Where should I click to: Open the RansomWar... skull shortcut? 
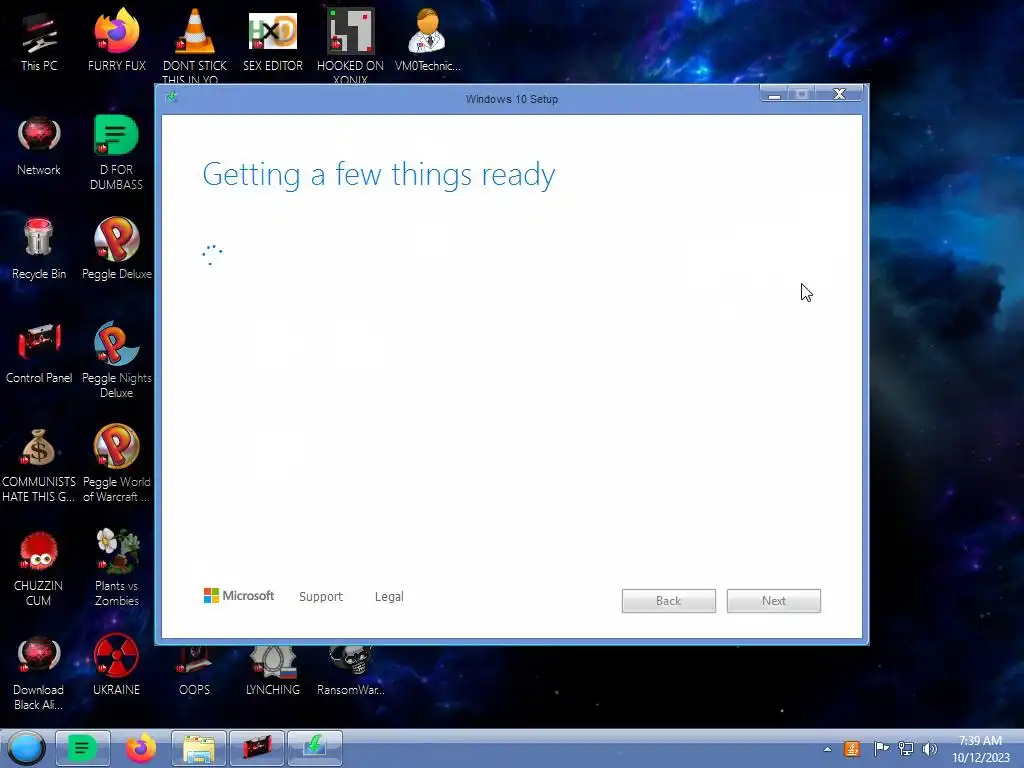[350, 671]
